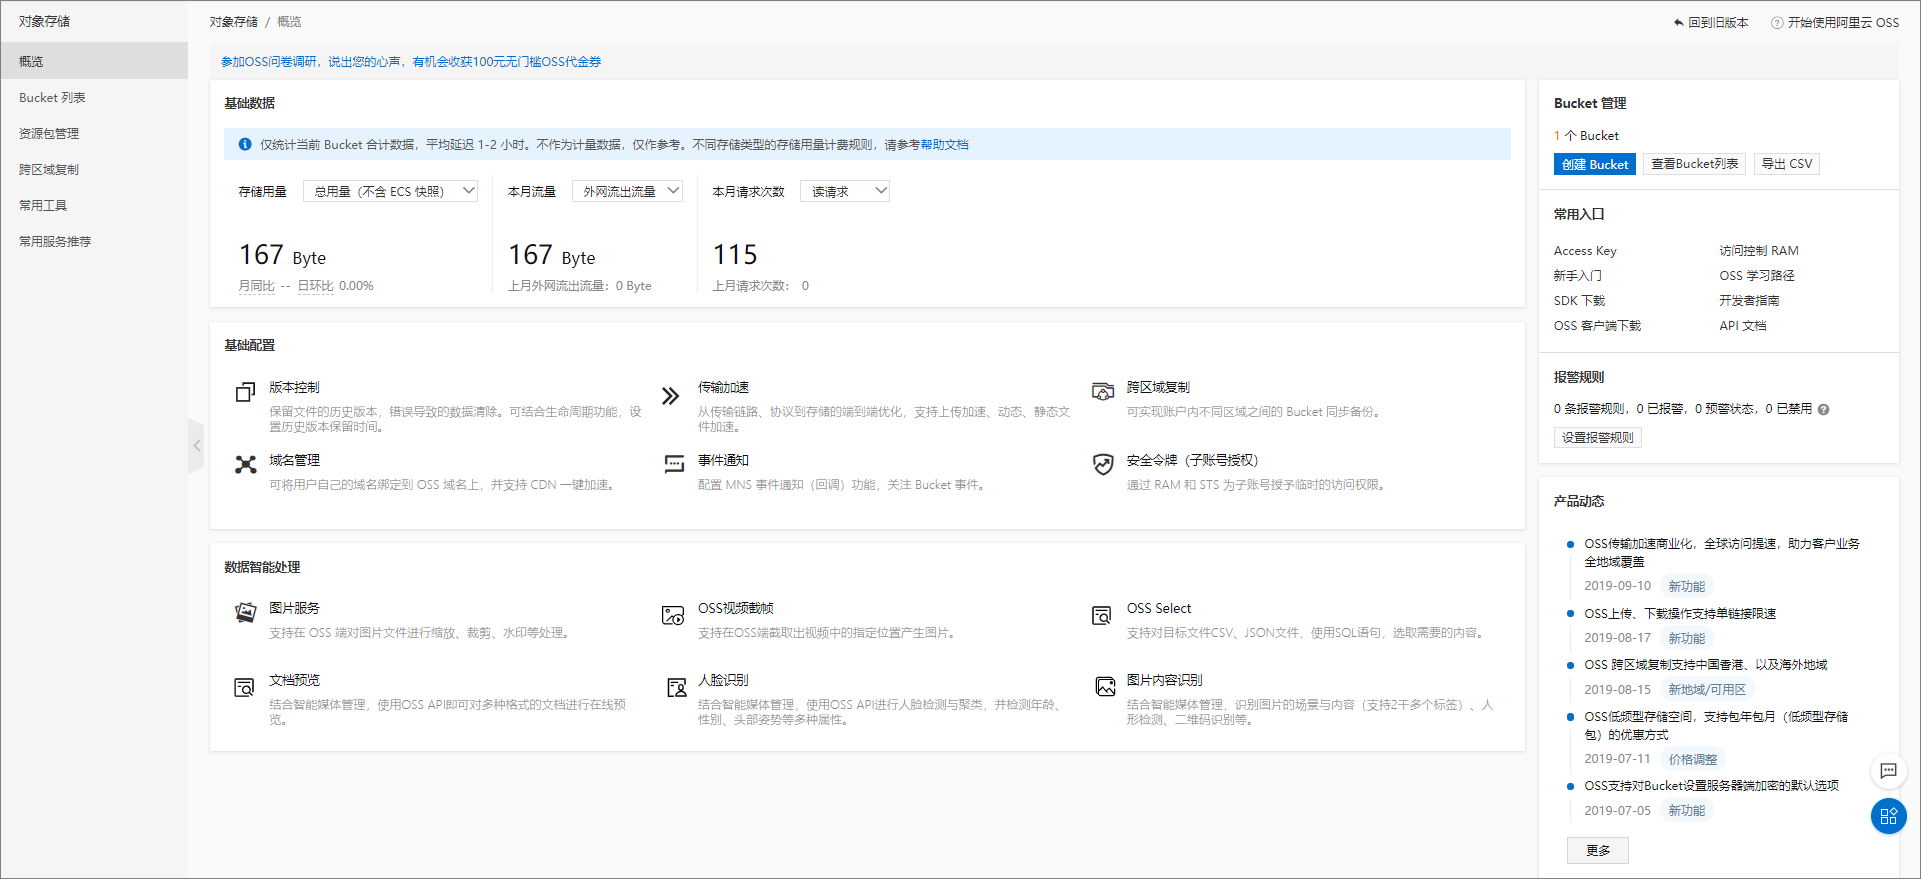Open the 人脸识别 face icon
Screen dimensions: 1921x879
tap(677, 687)
